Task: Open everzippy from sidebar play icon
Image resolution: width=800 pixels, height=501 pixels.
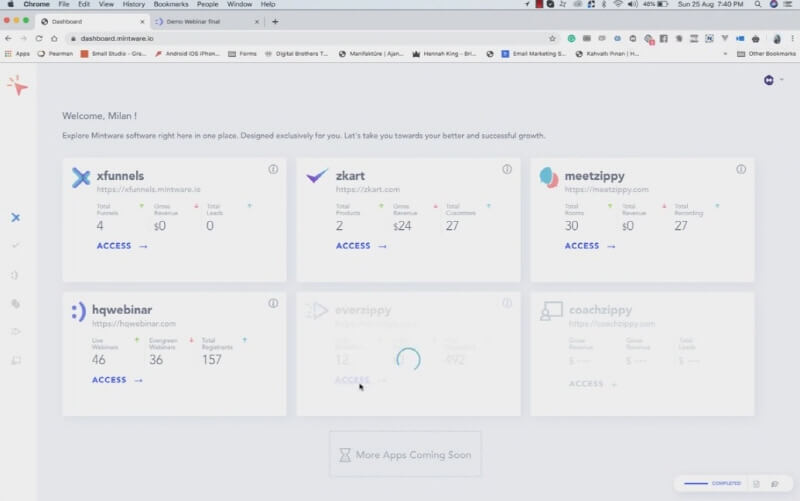Action: 16,332
